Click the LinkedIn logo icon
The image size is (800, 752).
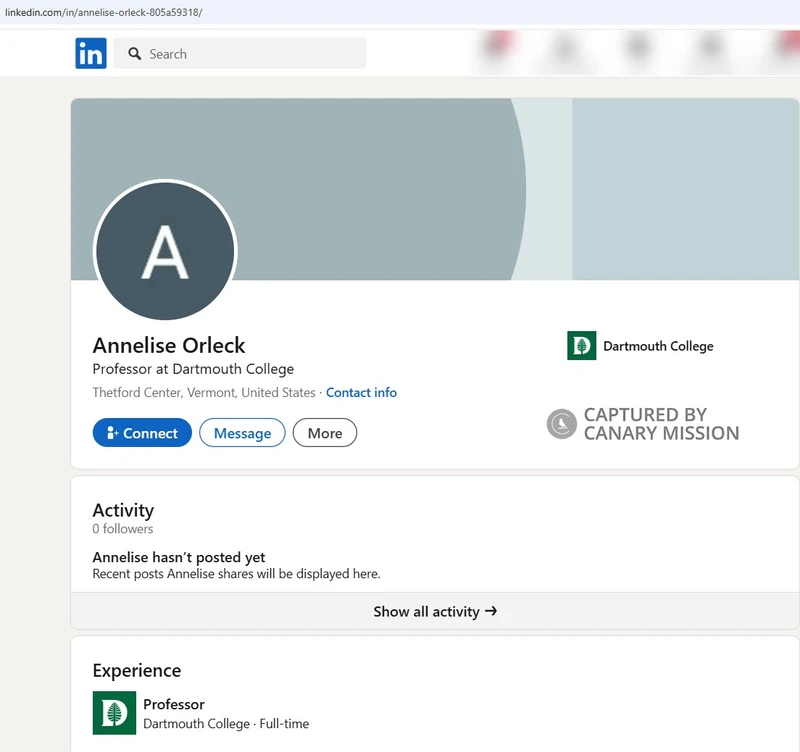click(91, 53)
